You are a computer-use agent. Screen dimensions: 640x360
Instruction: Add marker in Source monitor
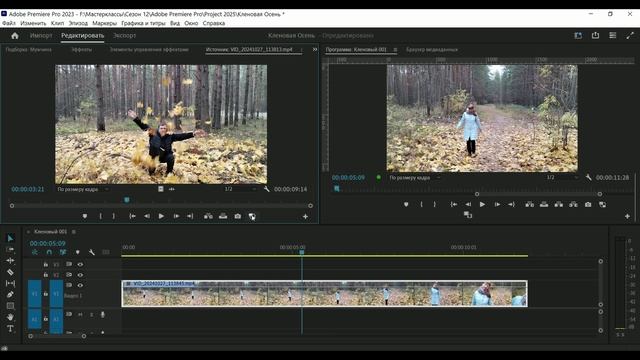(84, 216)
